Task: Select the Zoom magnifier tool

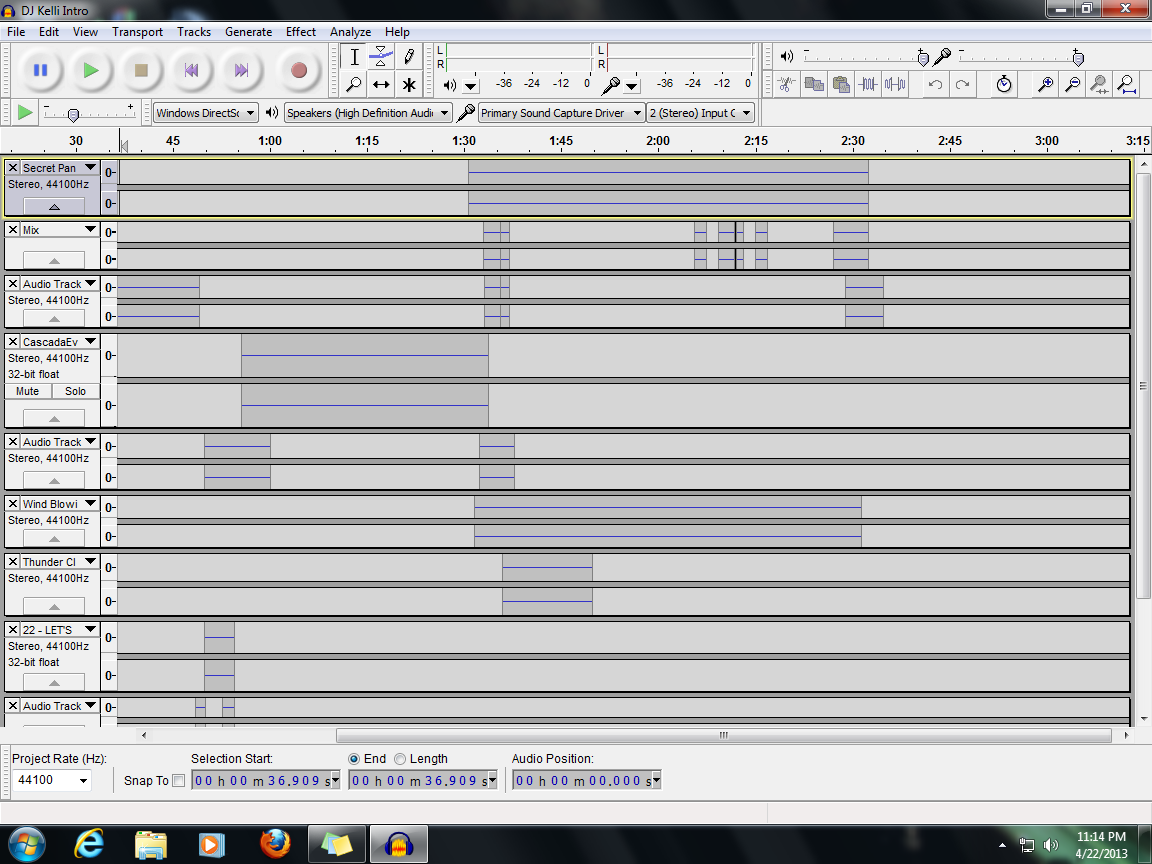Action: [354, 84]
